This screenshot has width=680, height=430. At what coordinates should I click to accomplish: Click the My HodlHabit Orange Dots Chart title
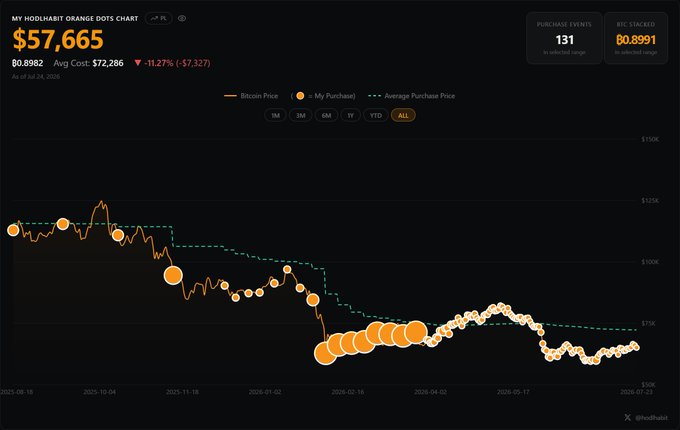click(x=75, y=19)
